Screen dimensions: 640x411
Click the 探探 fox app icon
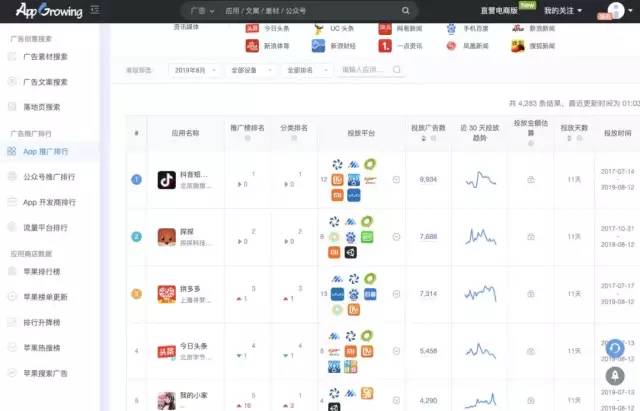167,237
